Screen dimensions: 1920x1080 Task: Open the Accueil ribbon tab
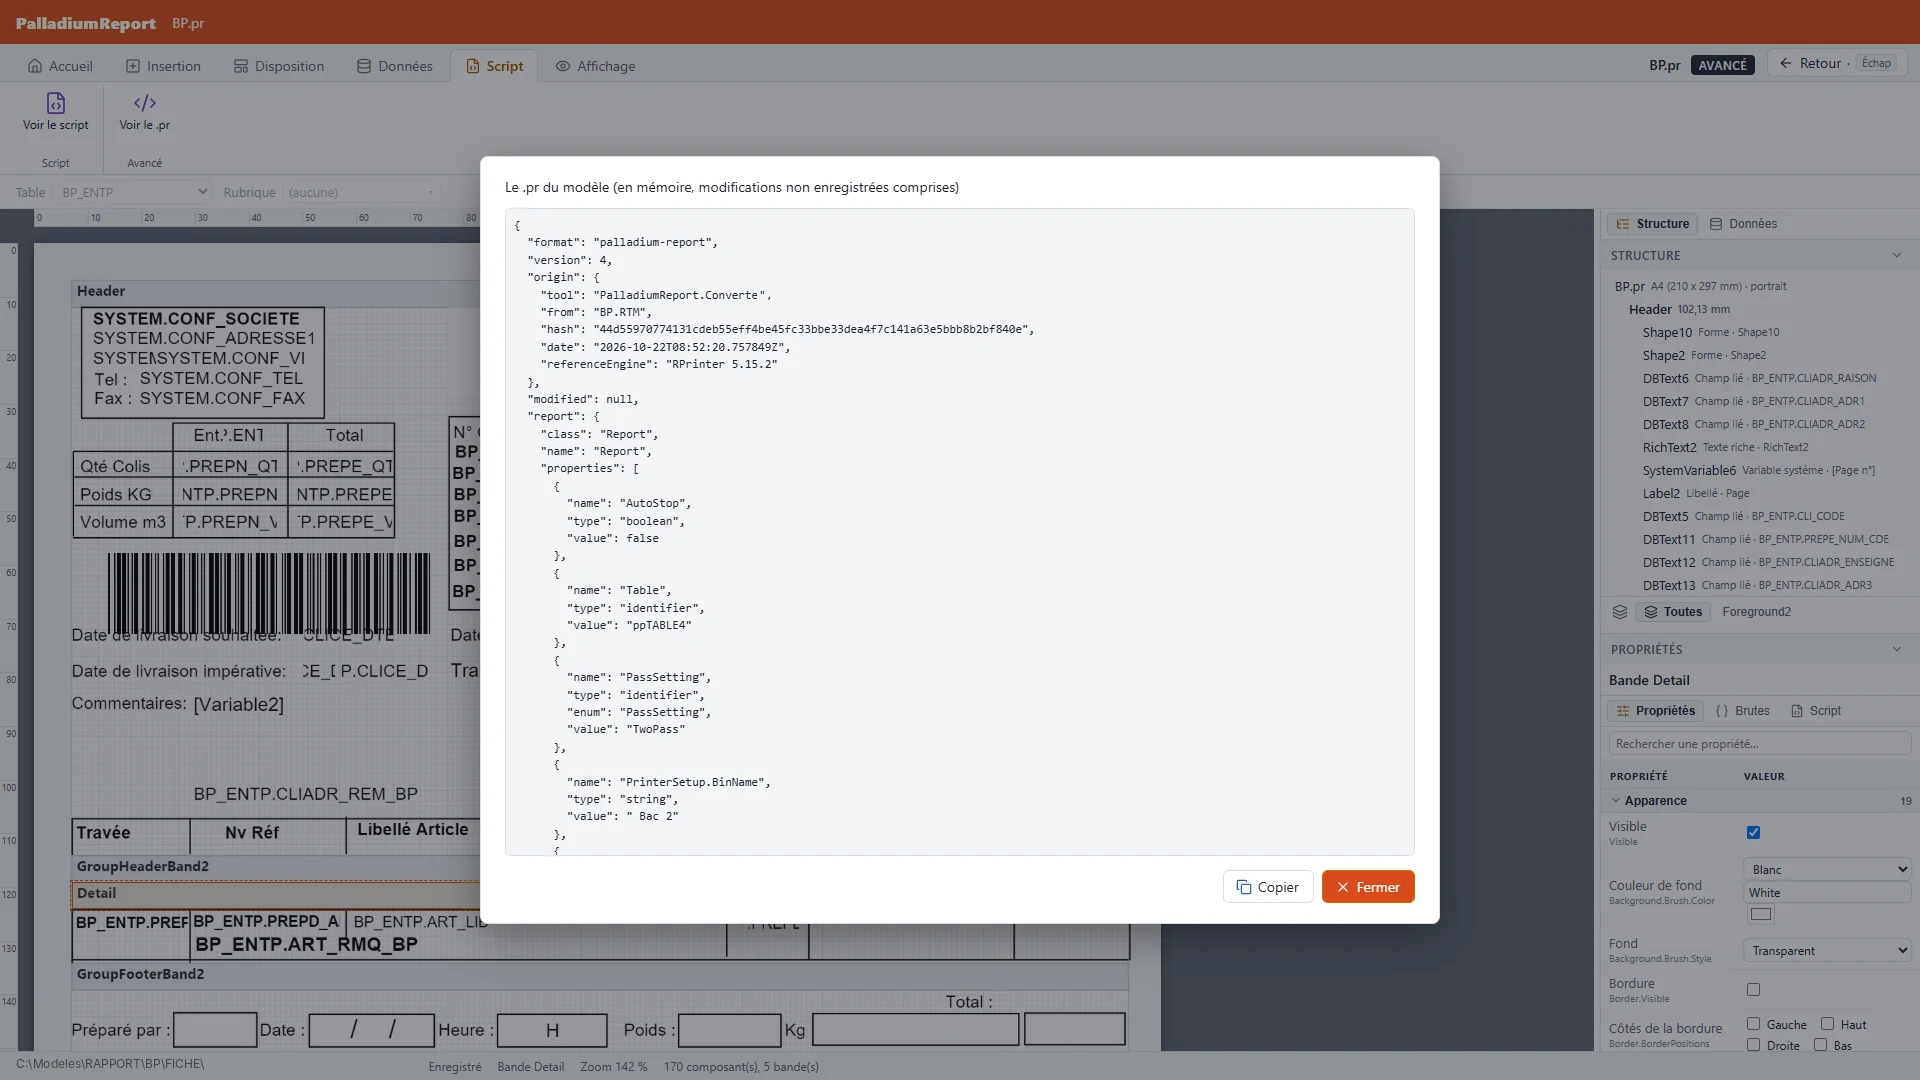coord(60,66)
